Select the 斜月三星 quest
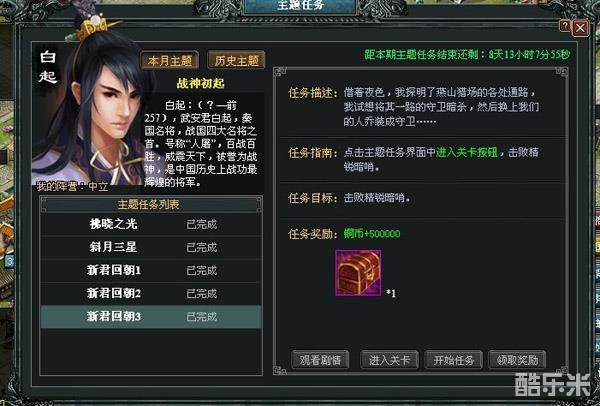The width and height of the screenshot is (600, 406). tap(152, 247)
